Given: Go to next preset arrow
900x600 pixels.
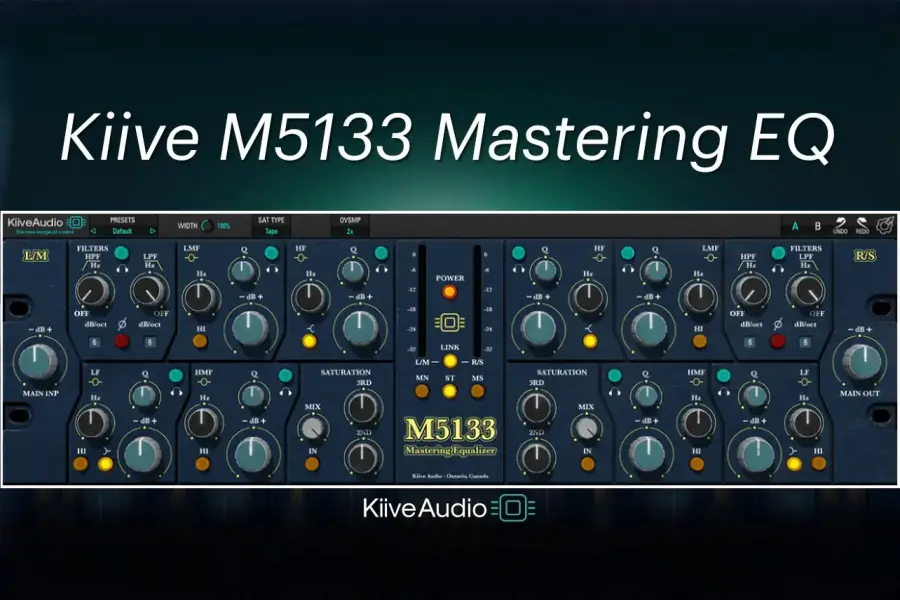Looking at the screenshot, I should pyautogui.click(x=152, y=231).
